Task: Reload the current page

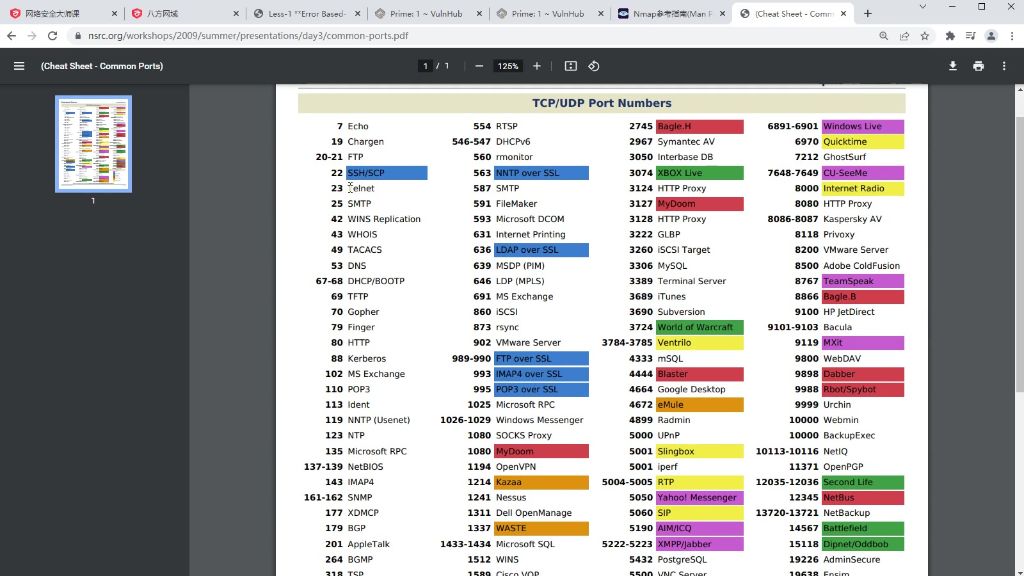Action: (x=52, y=36)
